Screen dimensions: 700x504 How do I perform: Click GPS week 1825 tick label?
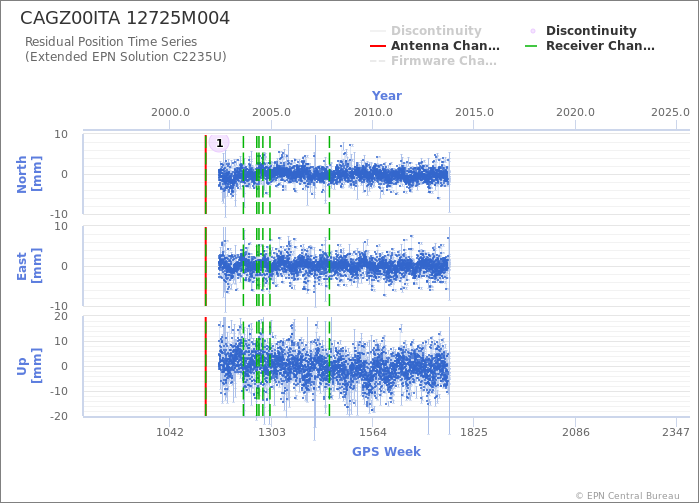tap(474, 432)
